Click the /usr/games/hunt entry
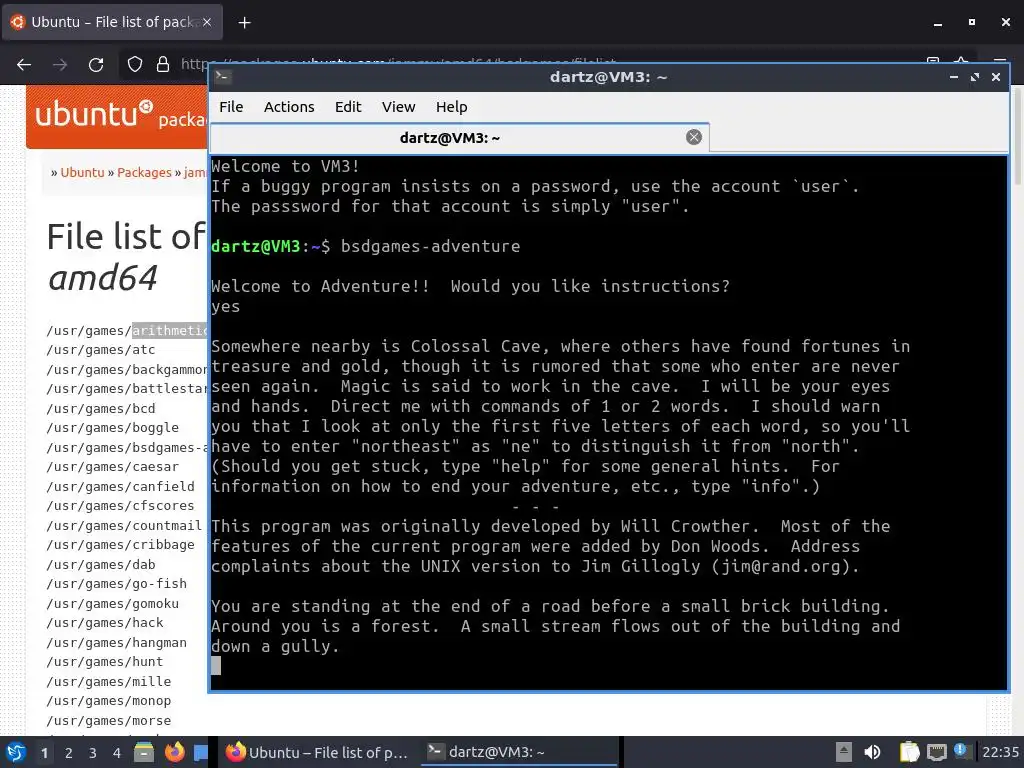The image size is (1024, 768). click(x=104, y=662)
